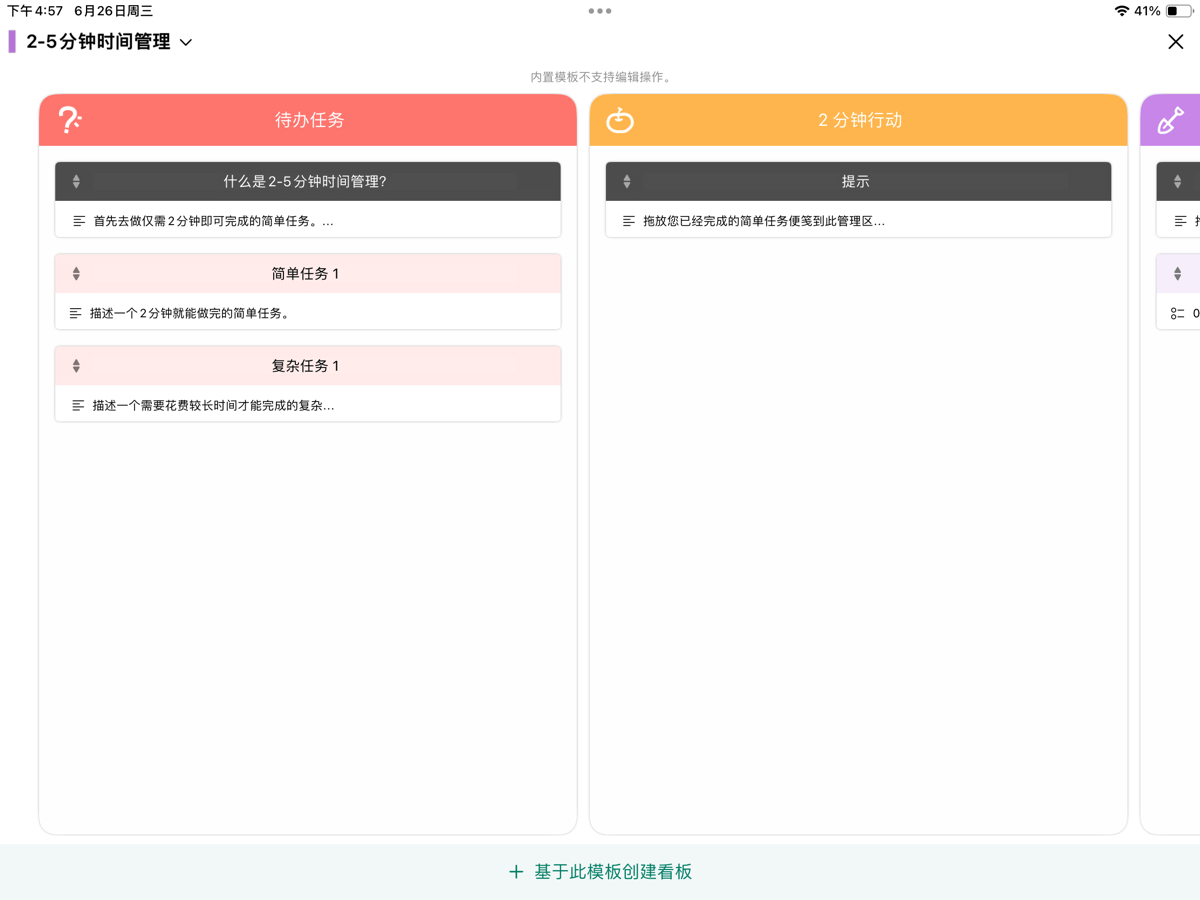Screen dimensions: 1200x900
Task: Tap the text 描述一个2分钟就能做完的简单任务
Action: [x=190, y=313]
